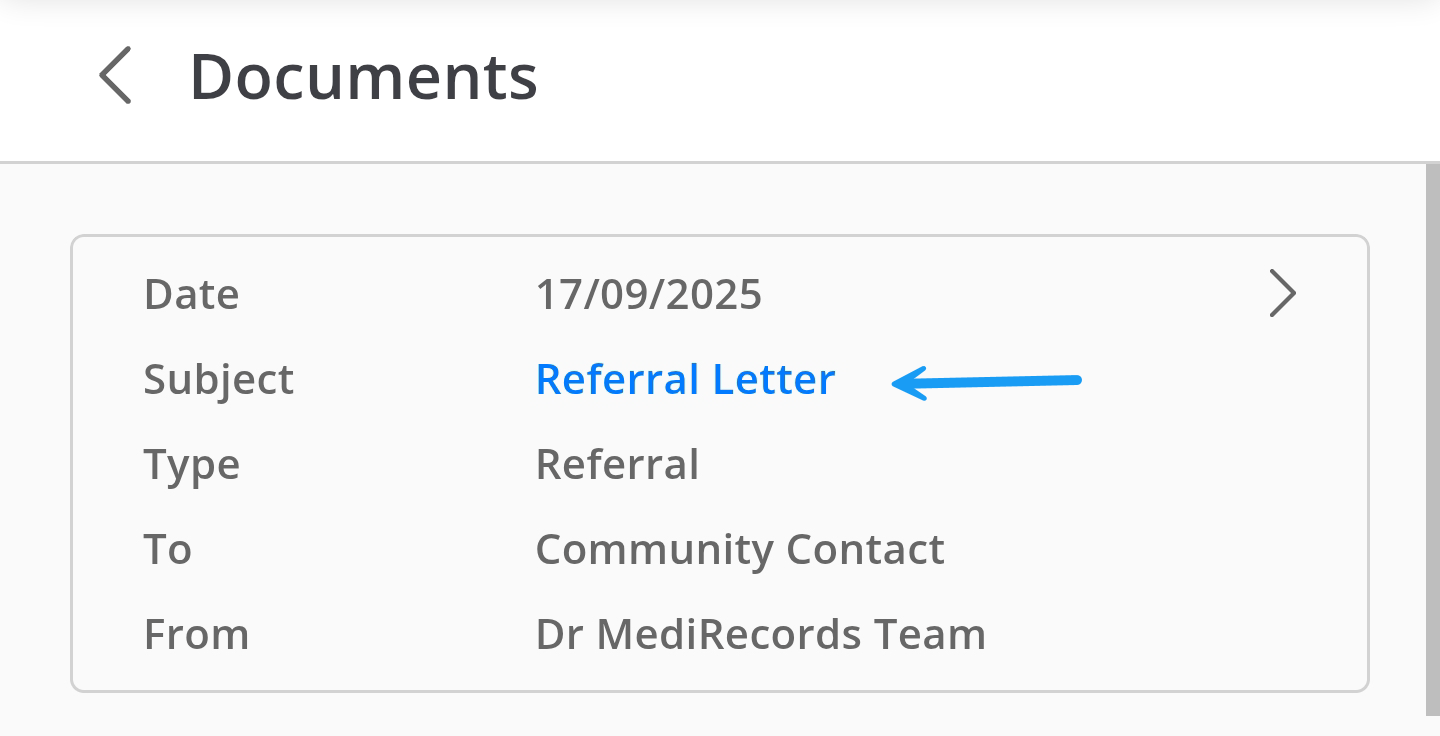Click the Date field label
The height and width of the screenshot is (736, 1440).
click(191, 295)
